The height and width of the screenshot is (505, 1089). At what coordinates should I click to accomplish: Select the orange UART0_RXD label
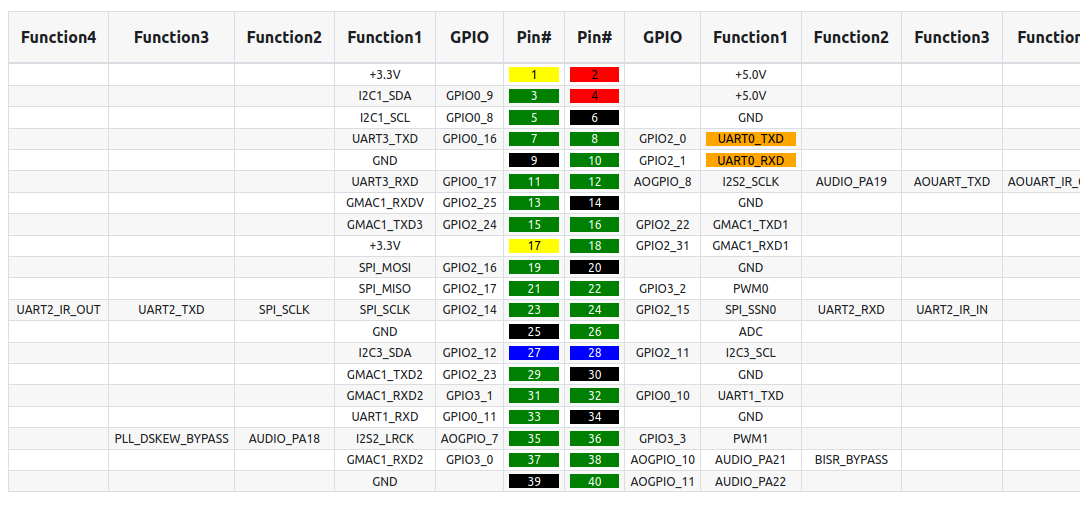[751, 160]
